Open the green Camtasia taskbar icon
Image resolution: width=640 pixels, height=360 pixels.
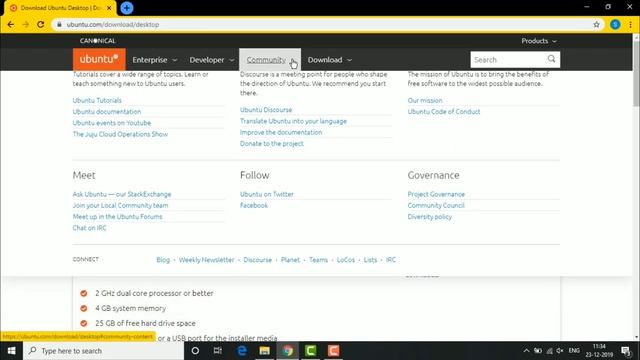click(x=311, y=351)
